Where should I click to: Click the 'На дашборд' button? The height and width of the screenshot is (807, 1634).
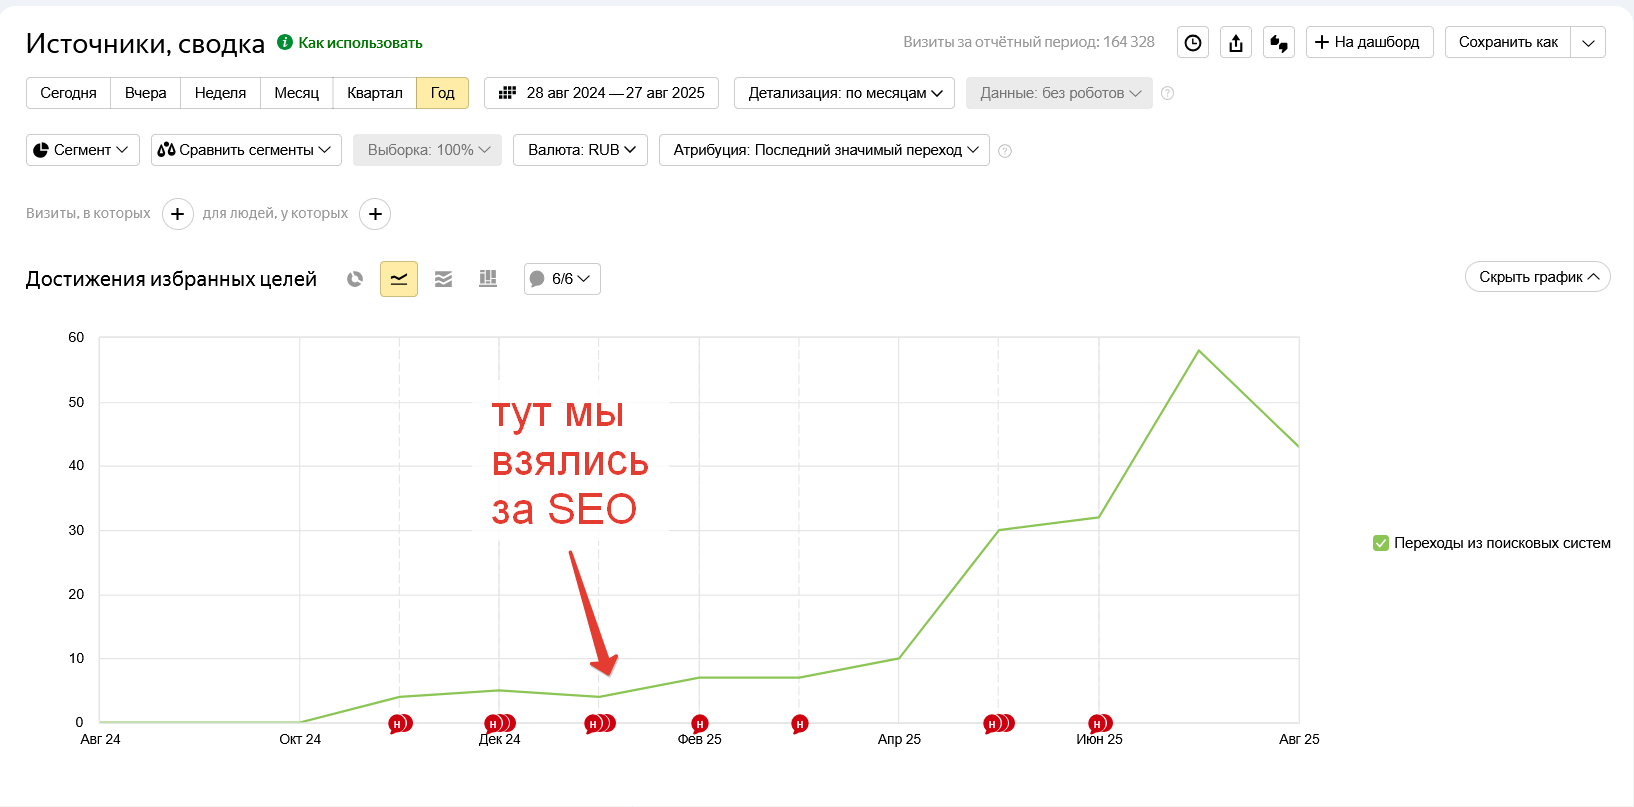click(1369, 42)
